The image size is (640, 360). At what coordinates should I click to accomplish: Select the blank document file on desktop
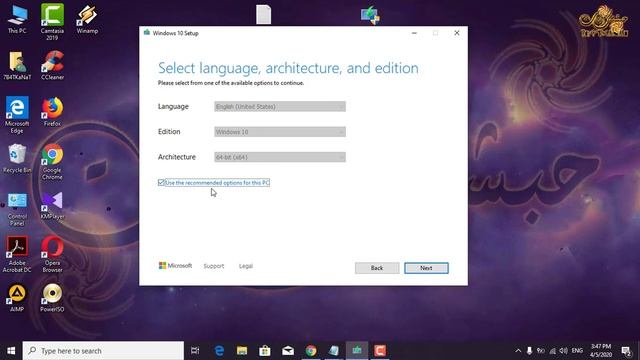click(264, 14)
